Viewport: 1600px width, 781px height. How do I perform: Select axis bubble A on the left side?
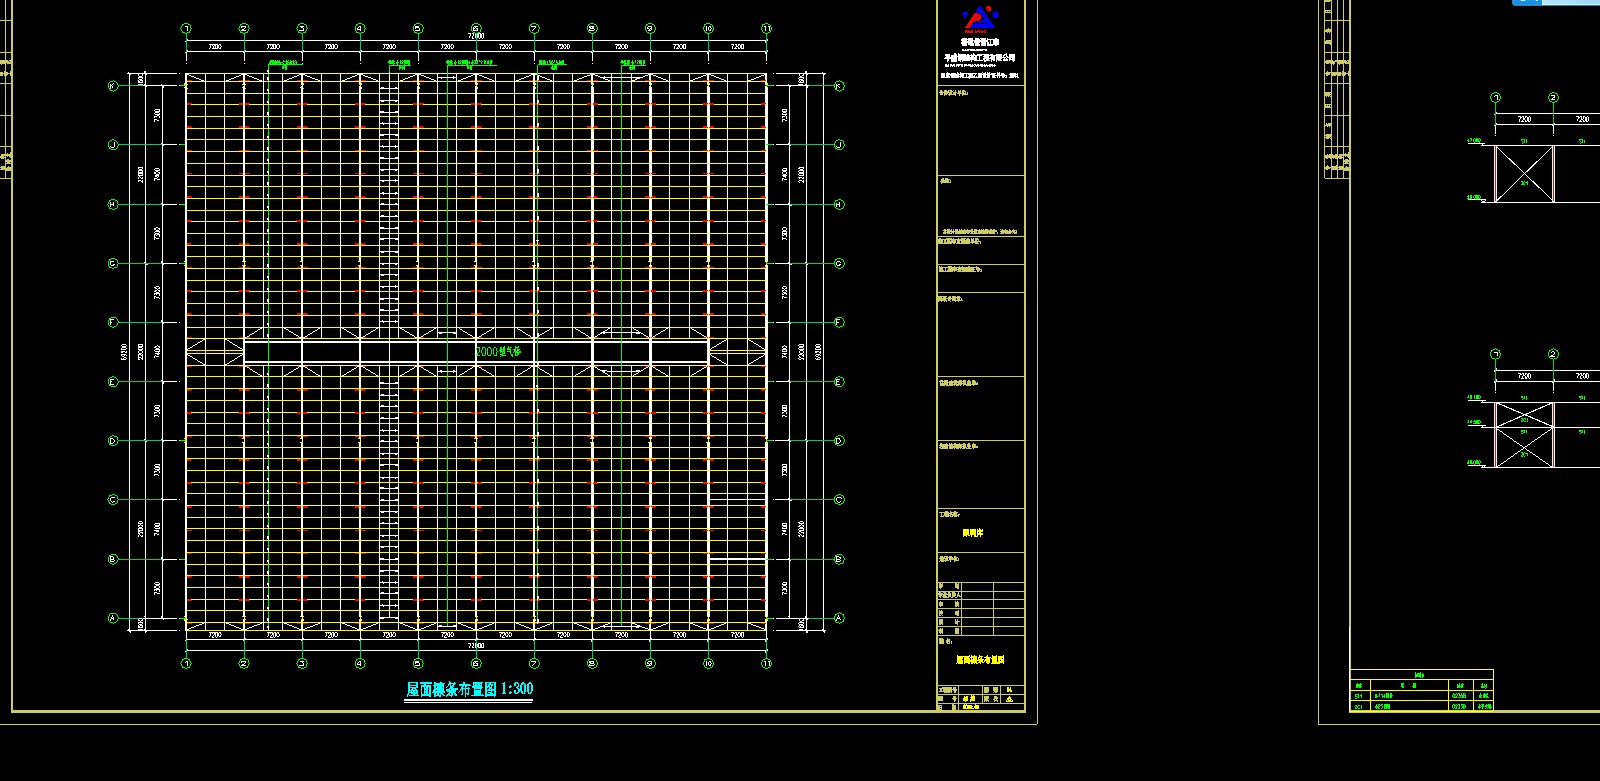[113, 618]
